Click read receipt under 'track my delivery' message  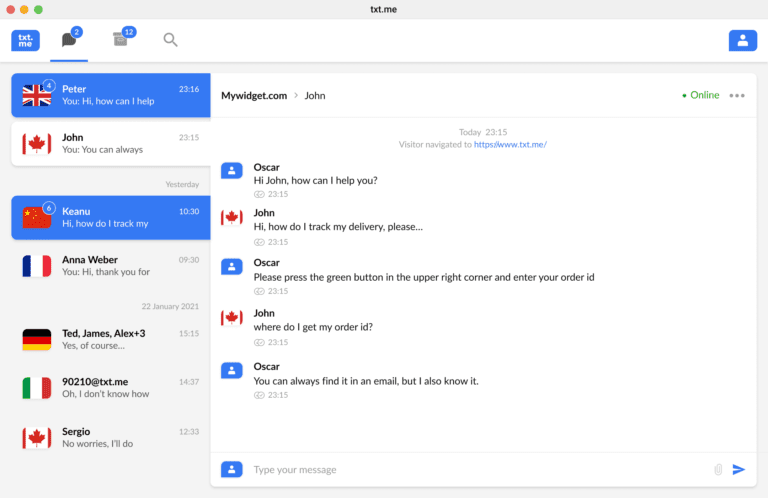(259, 242)
